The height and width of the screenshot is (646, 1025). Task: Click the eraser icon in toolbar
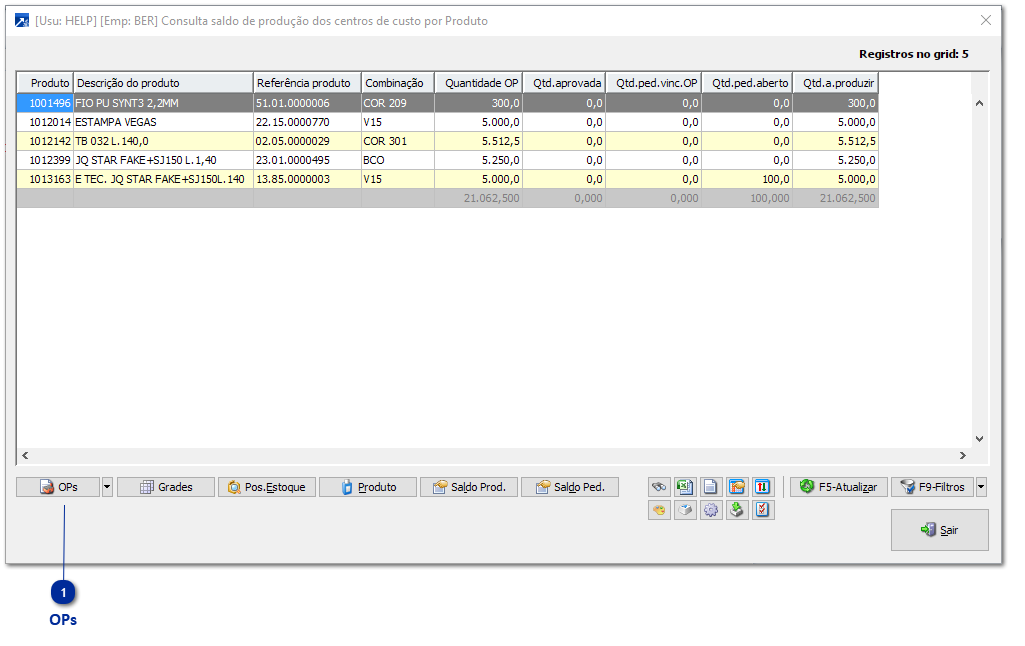pyautogui.click(x=685, y=510)
